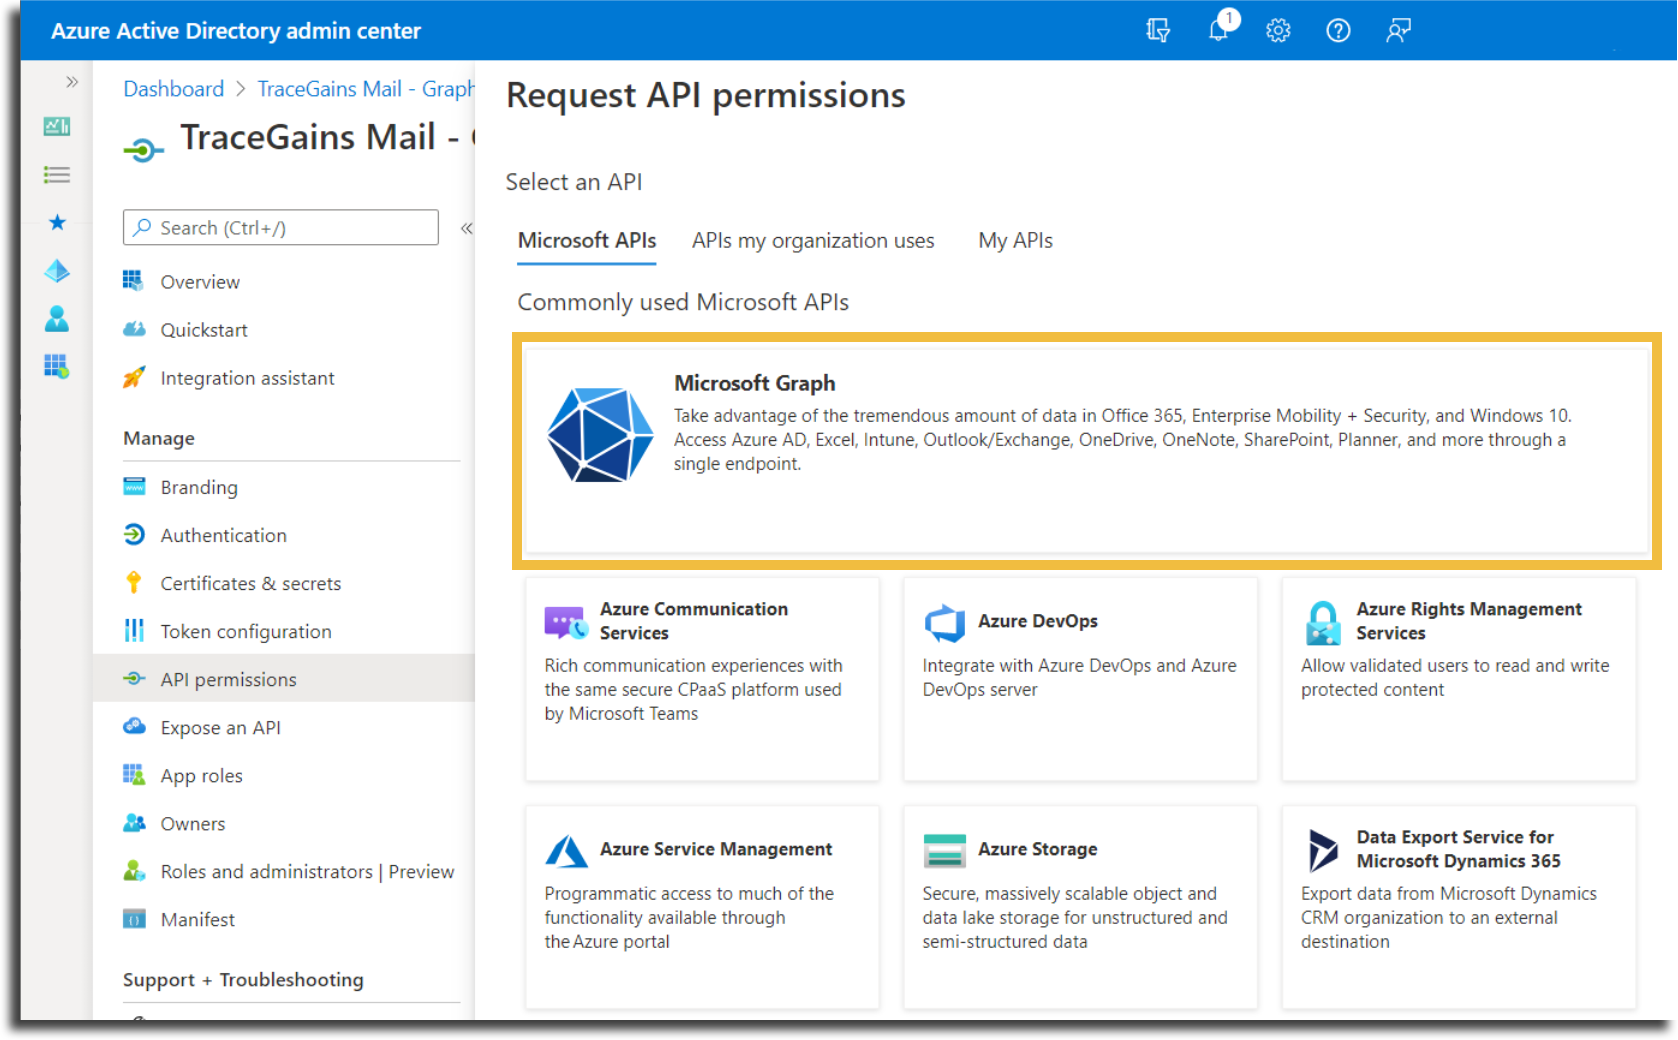This screenshot has height=1040, width=1678.
Task: Select the Azure Communication Services title
Action: 694,621
